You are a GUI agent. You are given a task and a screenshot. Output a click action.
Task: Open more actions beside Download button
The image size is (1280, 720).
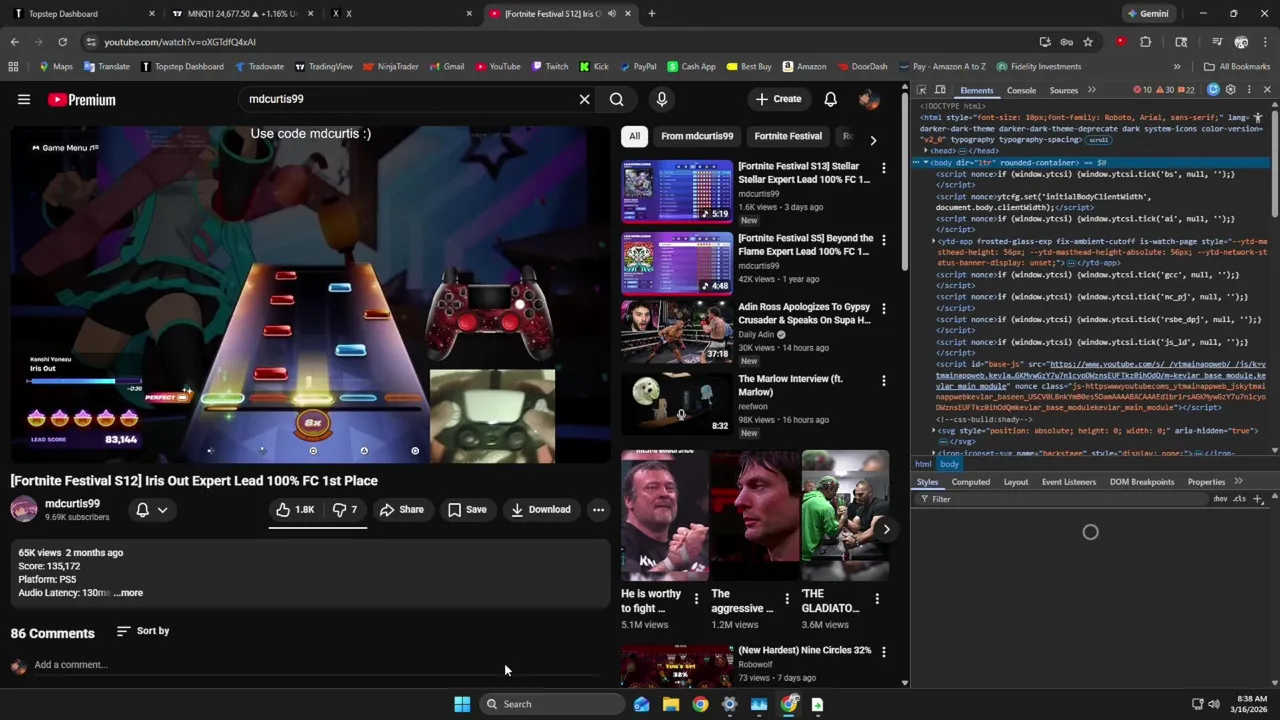[598, 510]
